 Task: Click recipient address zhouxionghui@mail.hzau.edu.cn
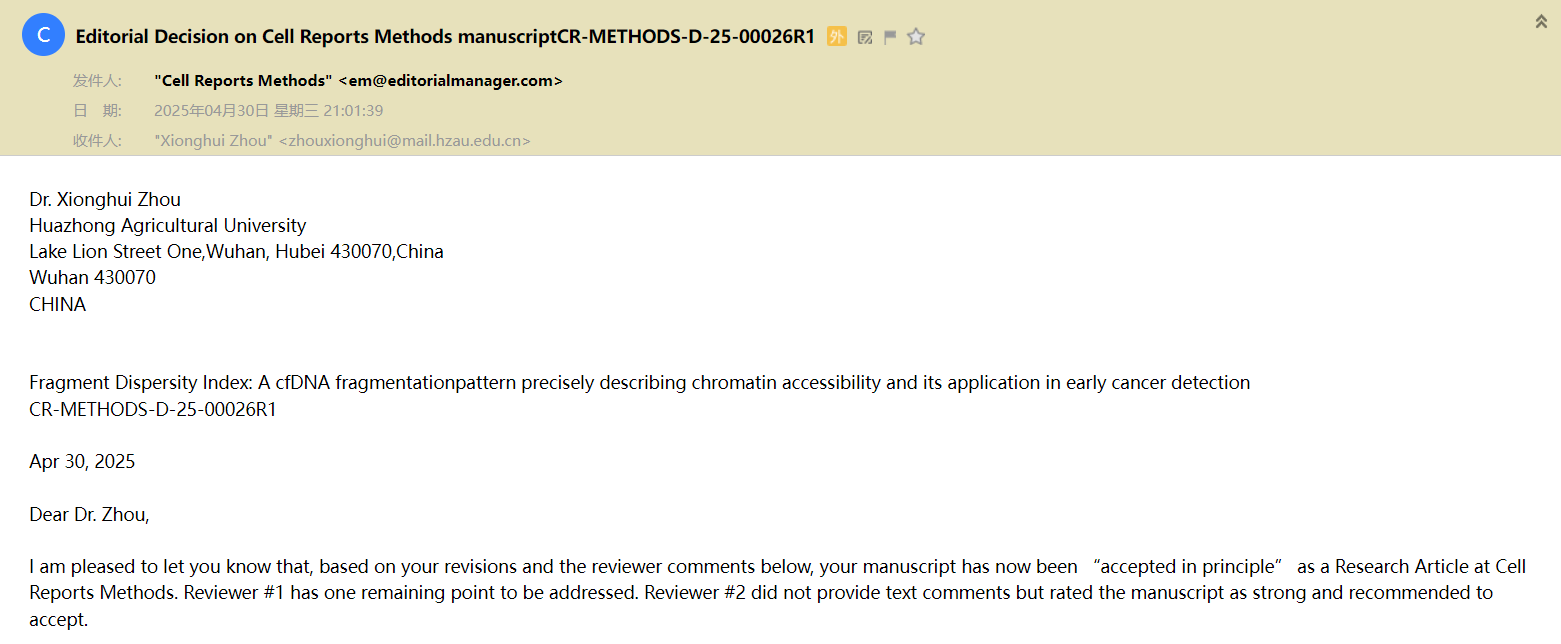click(x=404, y=141)
